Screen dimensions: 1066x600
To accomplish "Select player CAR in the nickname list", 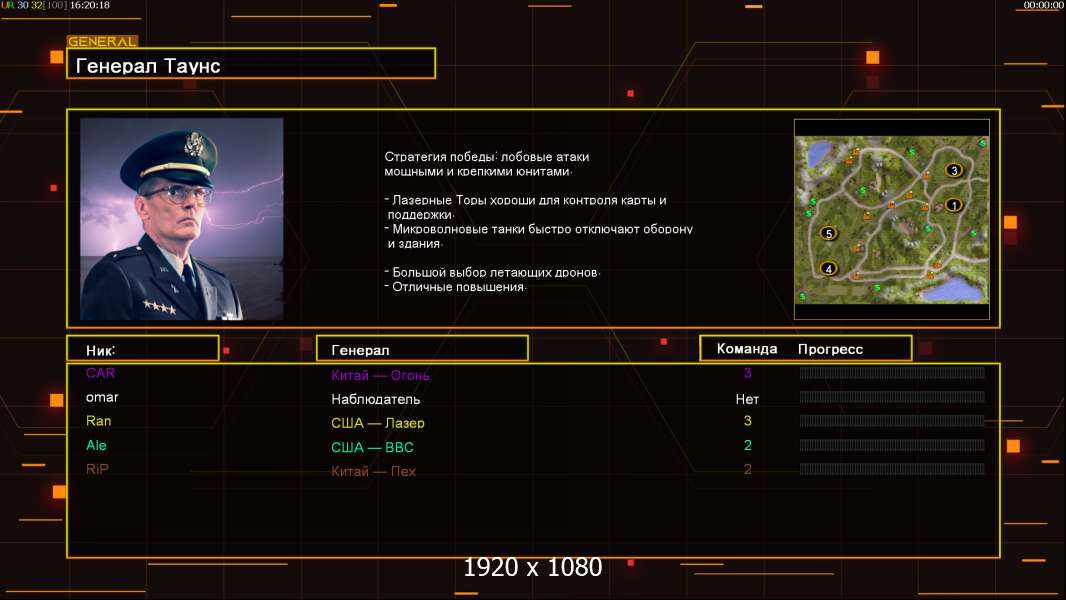I will click(100, 373).
